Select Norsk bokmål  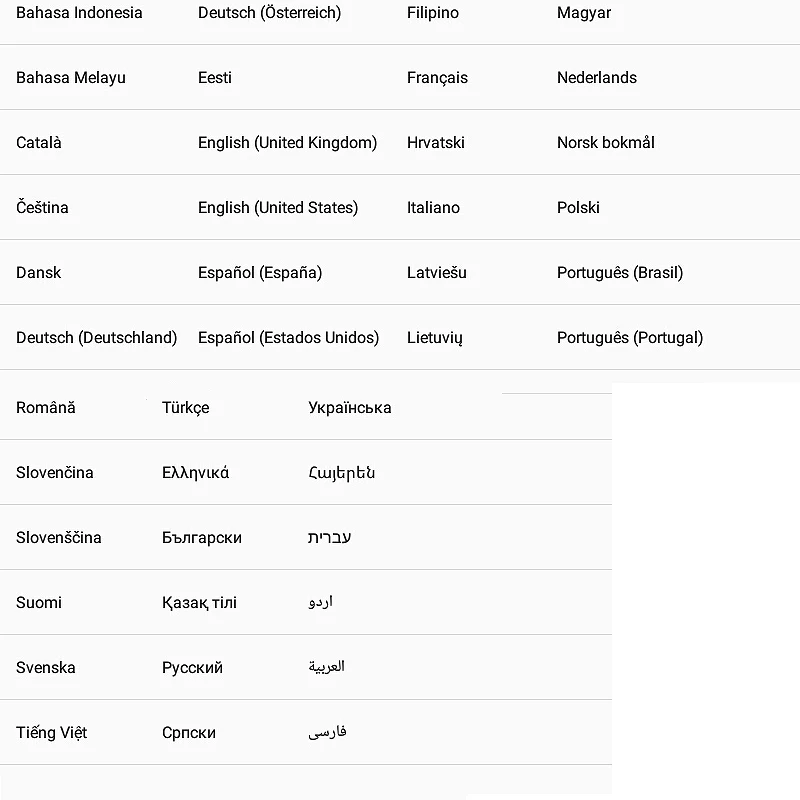(605, 143)
